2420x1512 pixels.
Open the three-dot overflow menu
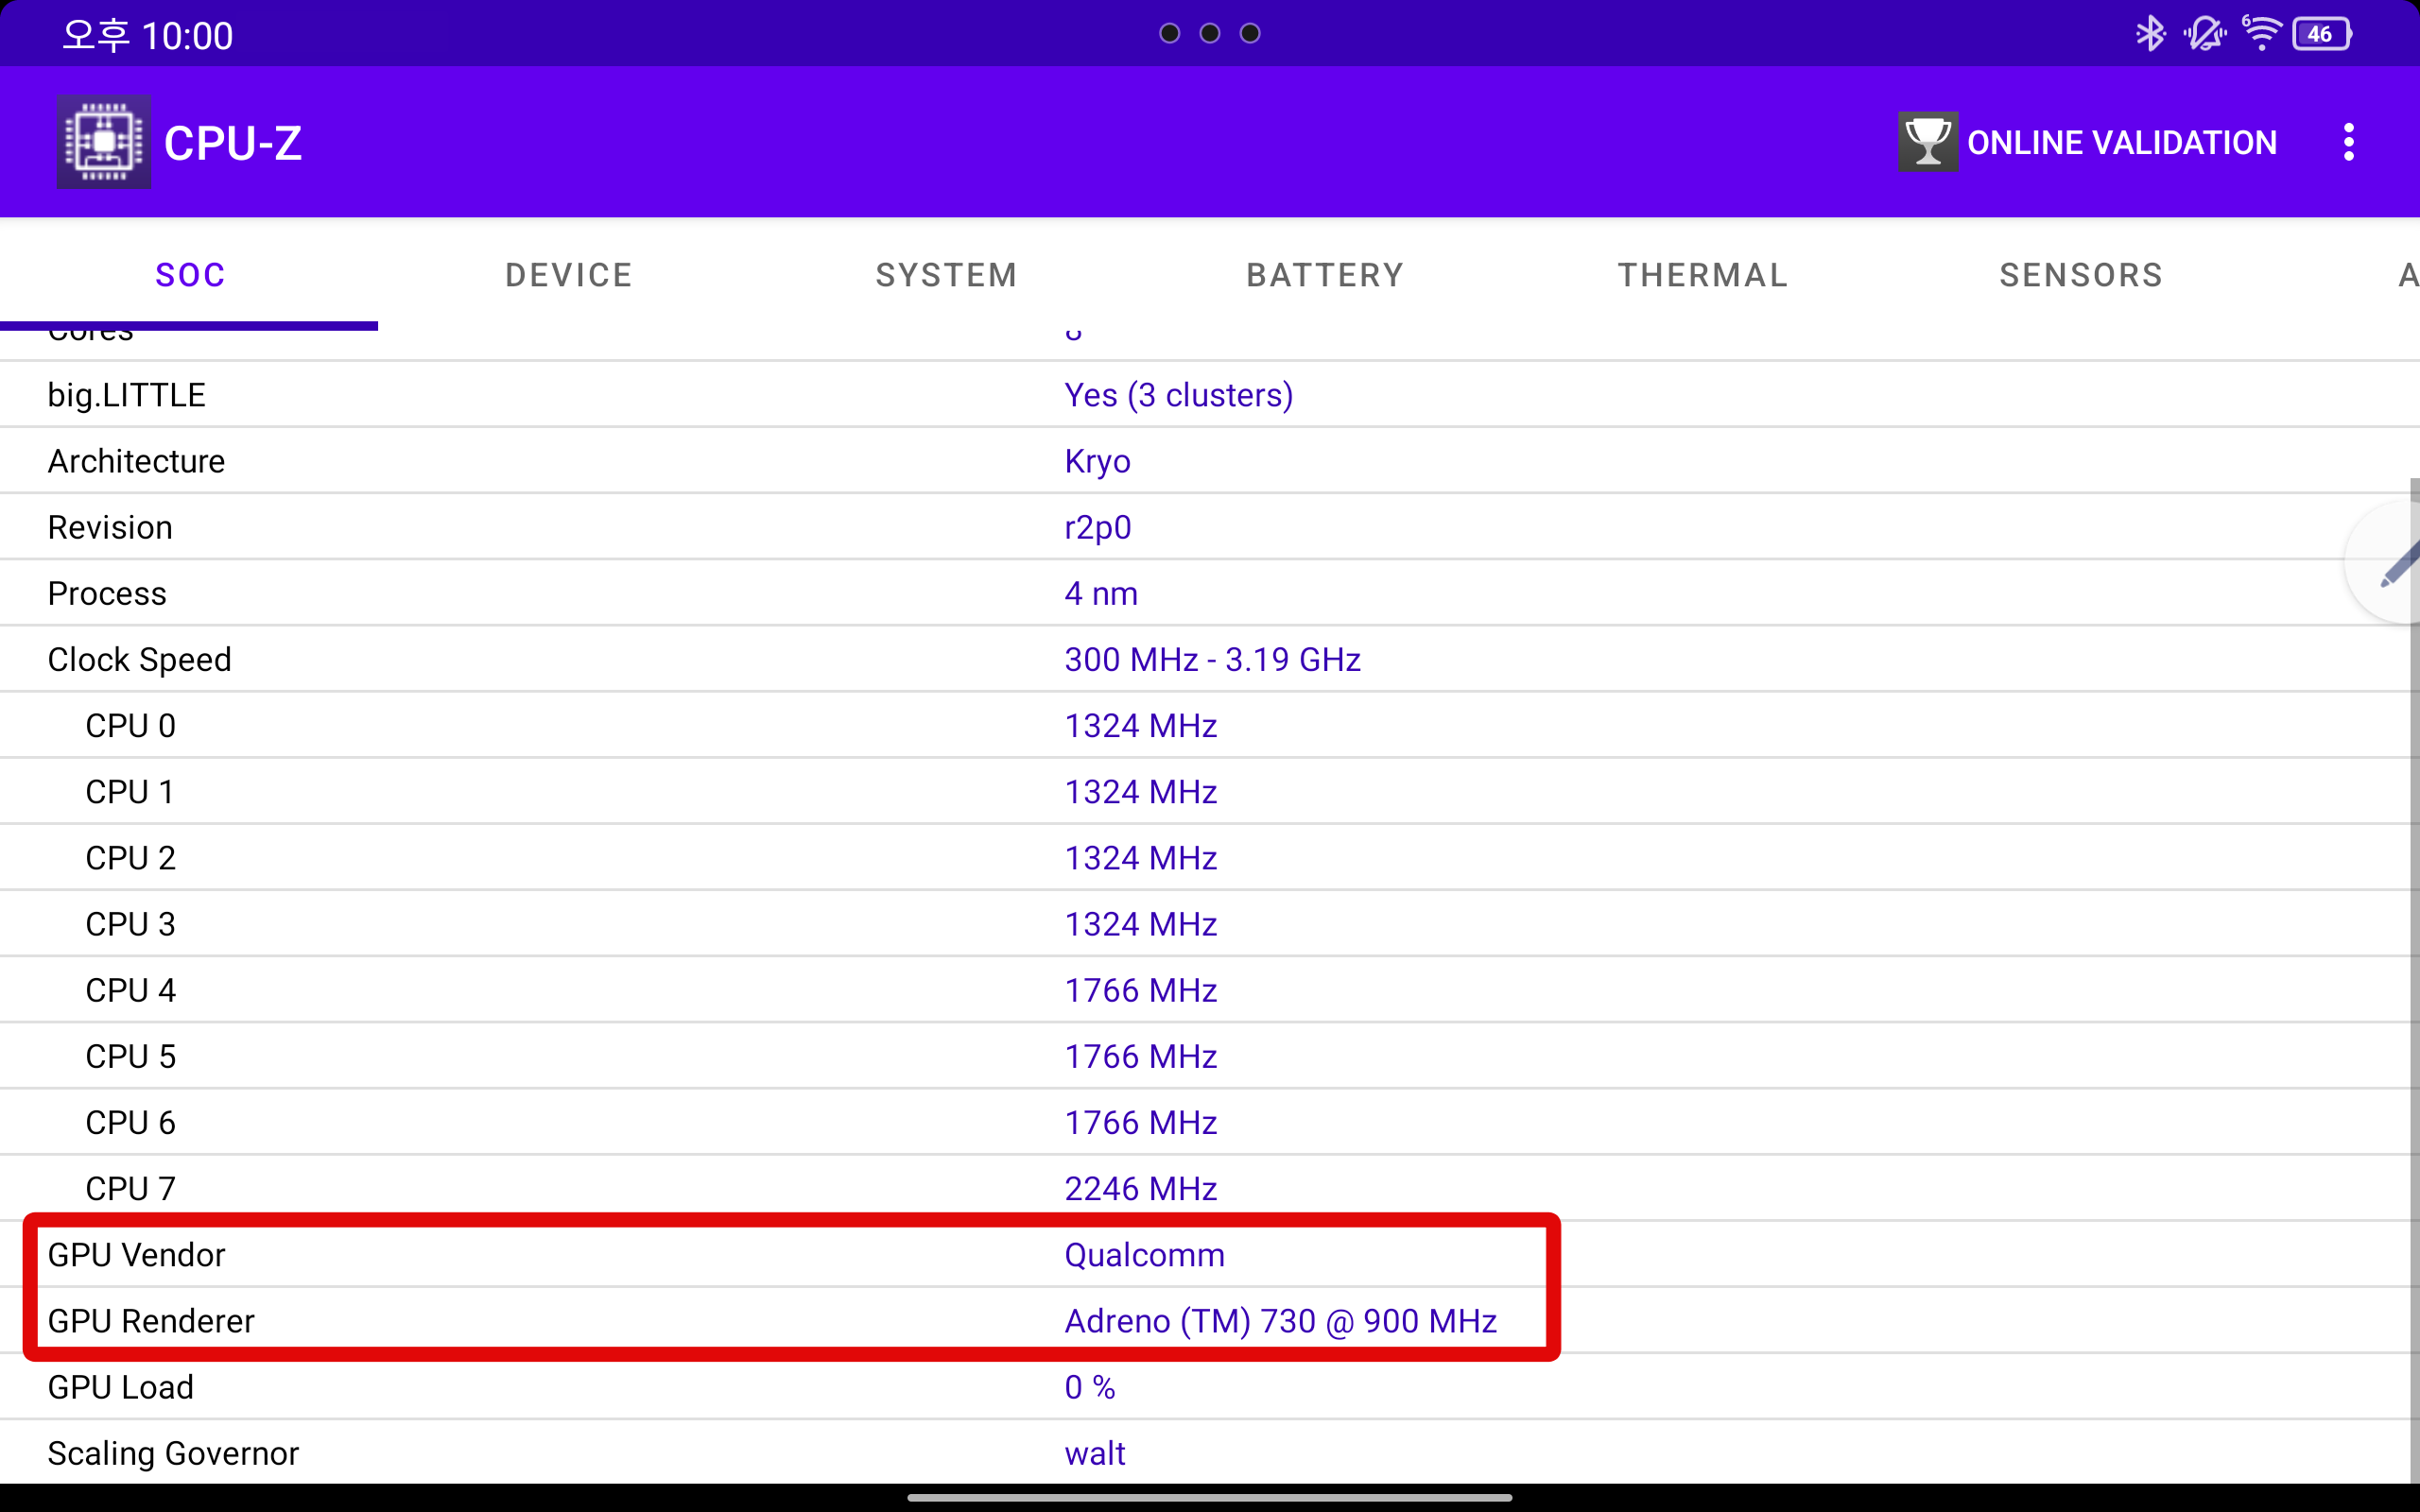(x=2348, y=142)
